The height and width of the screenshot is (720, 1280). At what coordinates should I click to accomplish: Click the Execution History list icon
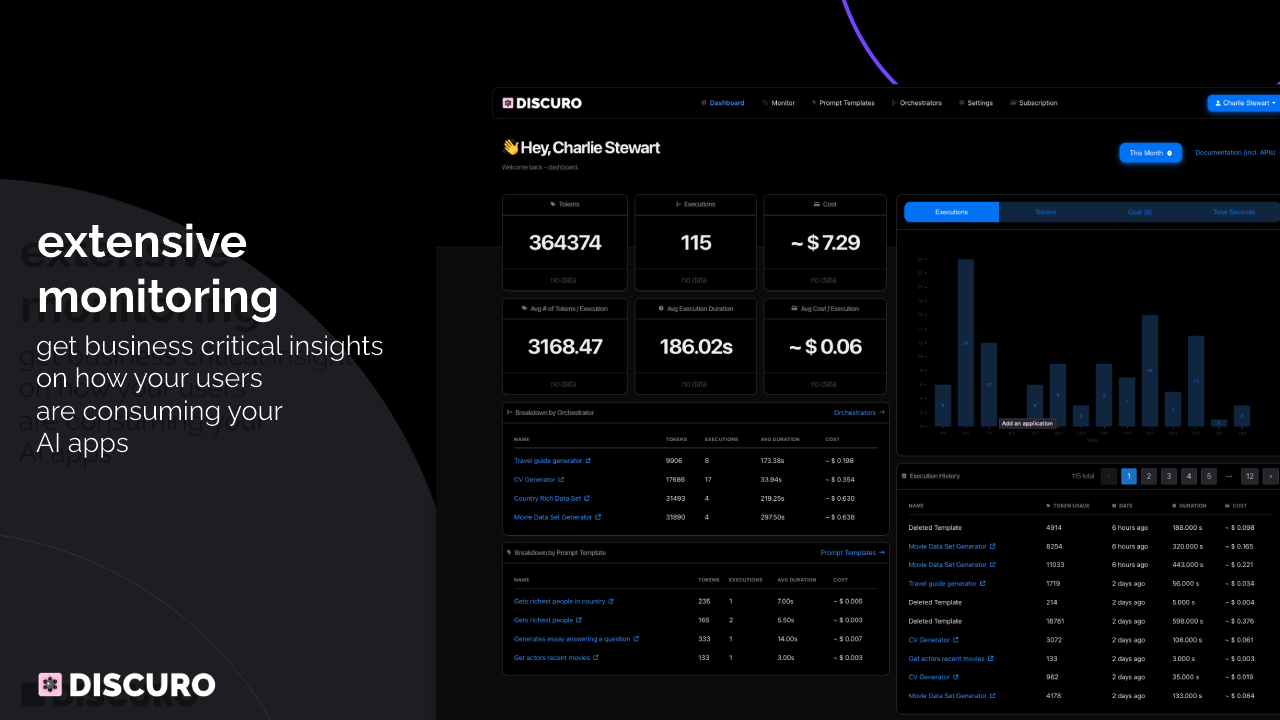904,476
